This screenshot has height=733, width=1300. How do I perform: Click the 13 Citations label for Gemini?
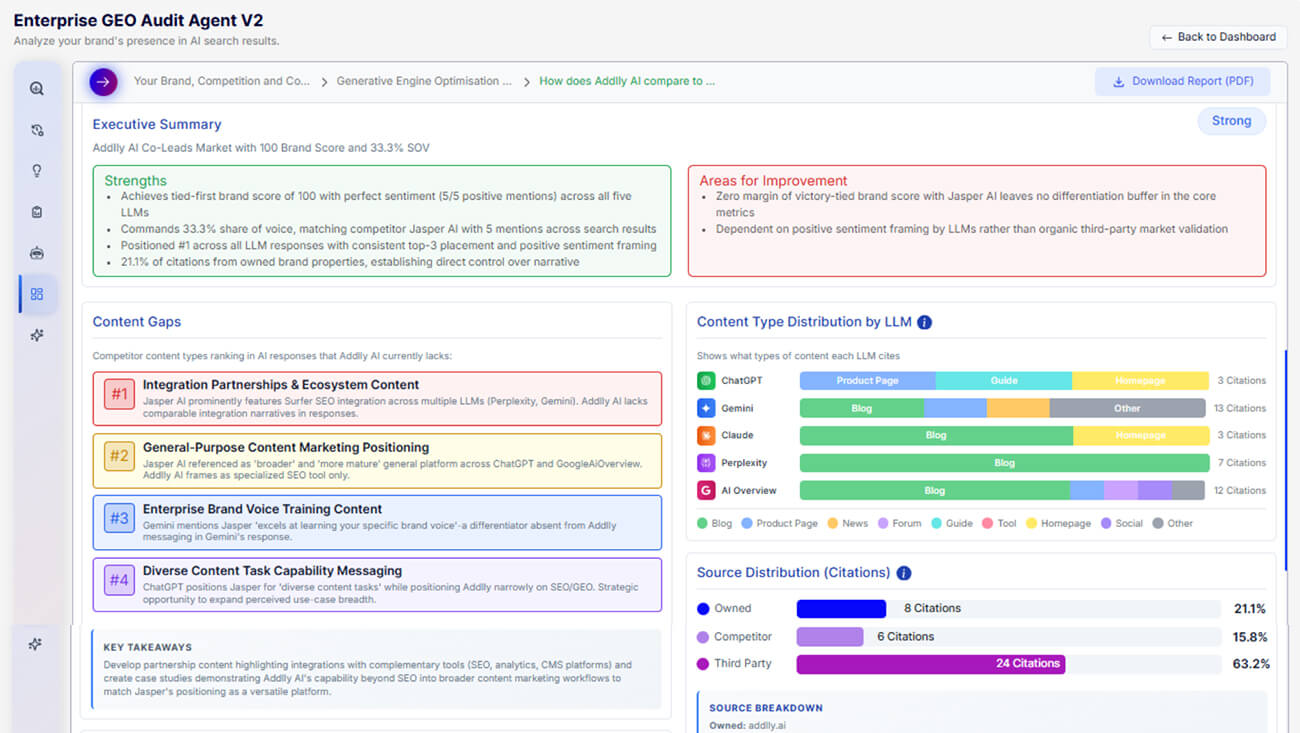[1240, 408]
